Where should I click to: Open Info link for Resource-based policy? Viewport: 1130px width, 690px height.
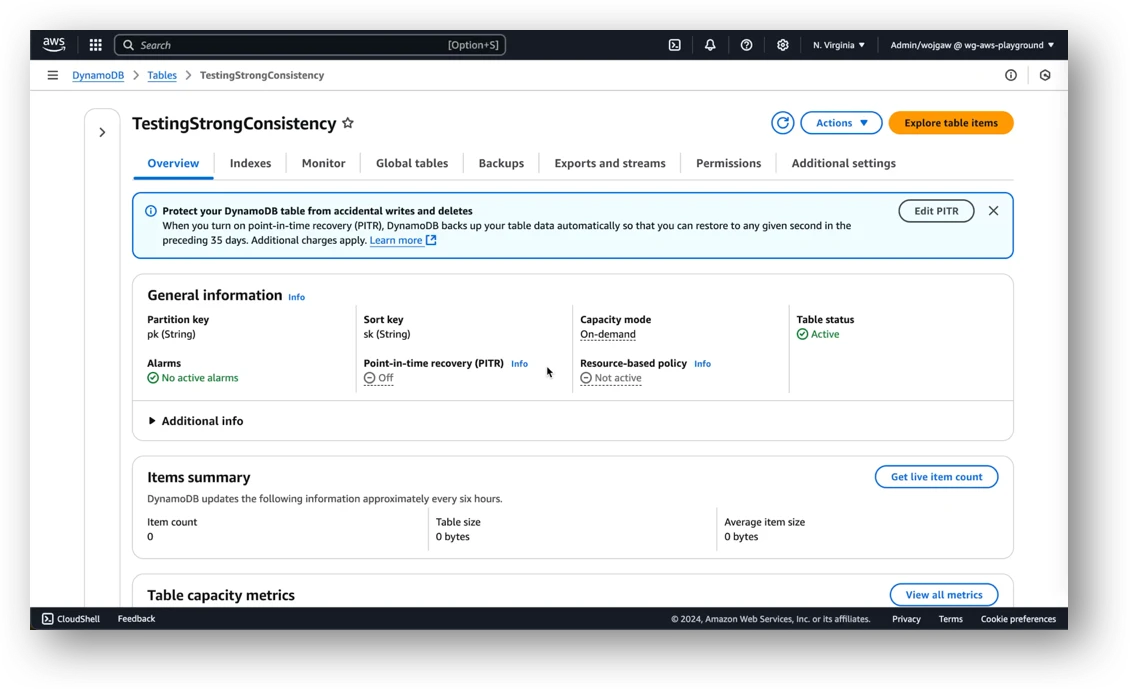(703, 363)
